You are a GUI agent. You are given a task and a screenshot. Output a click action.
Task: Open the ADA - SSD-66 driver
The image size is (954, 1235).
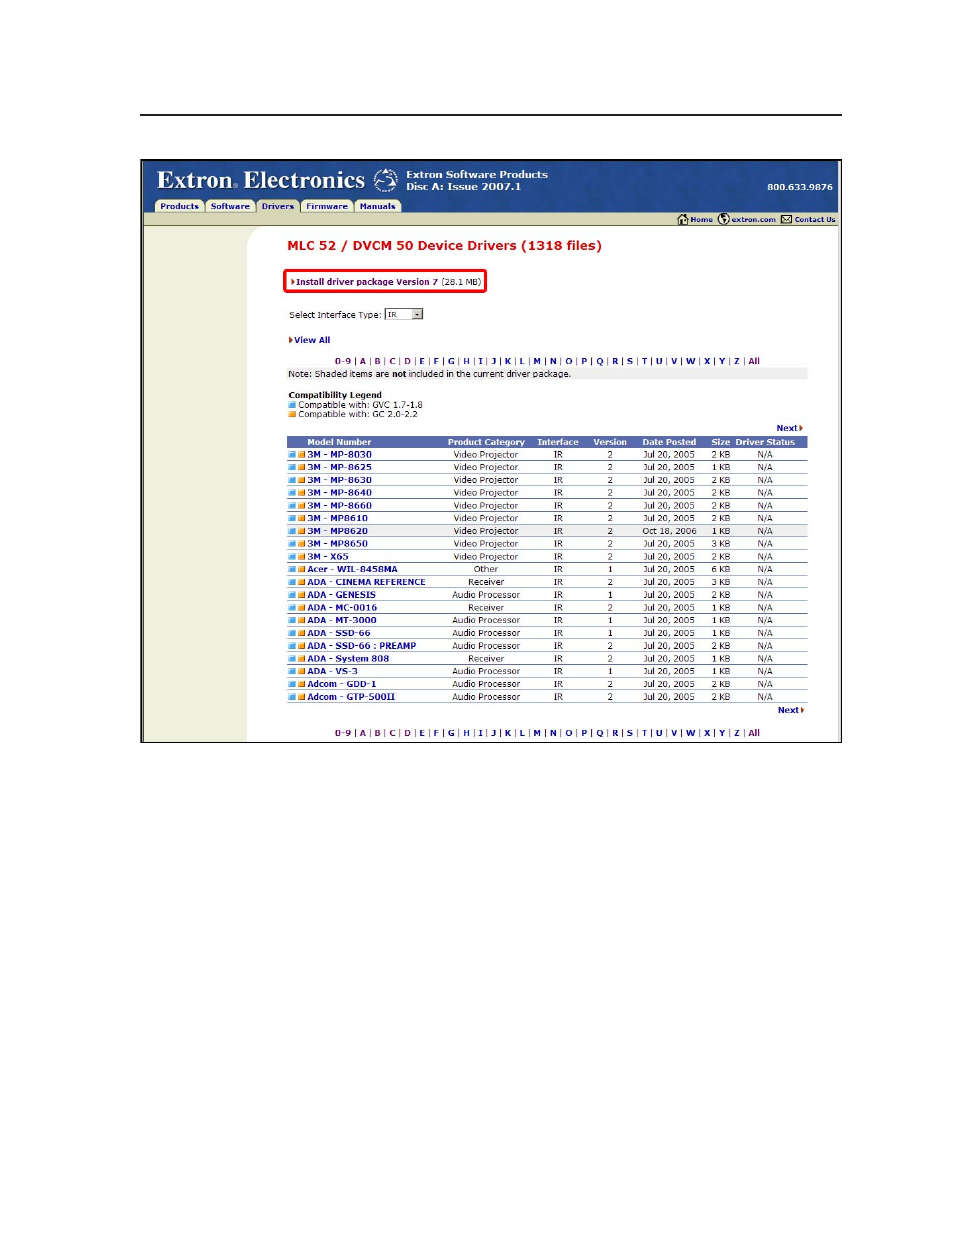click(339, 633)
